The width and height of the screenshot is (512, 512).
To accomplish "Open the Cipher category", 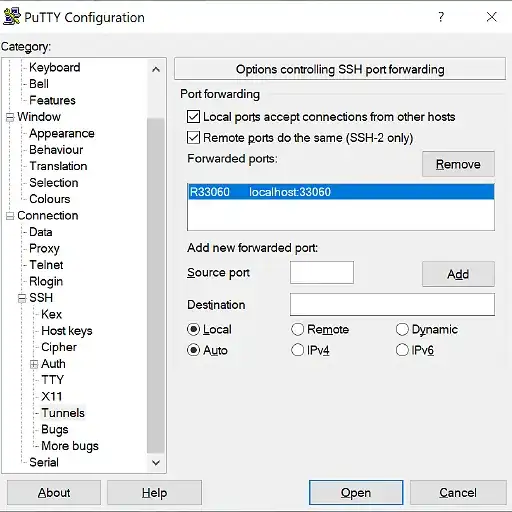I will (59, 347).
